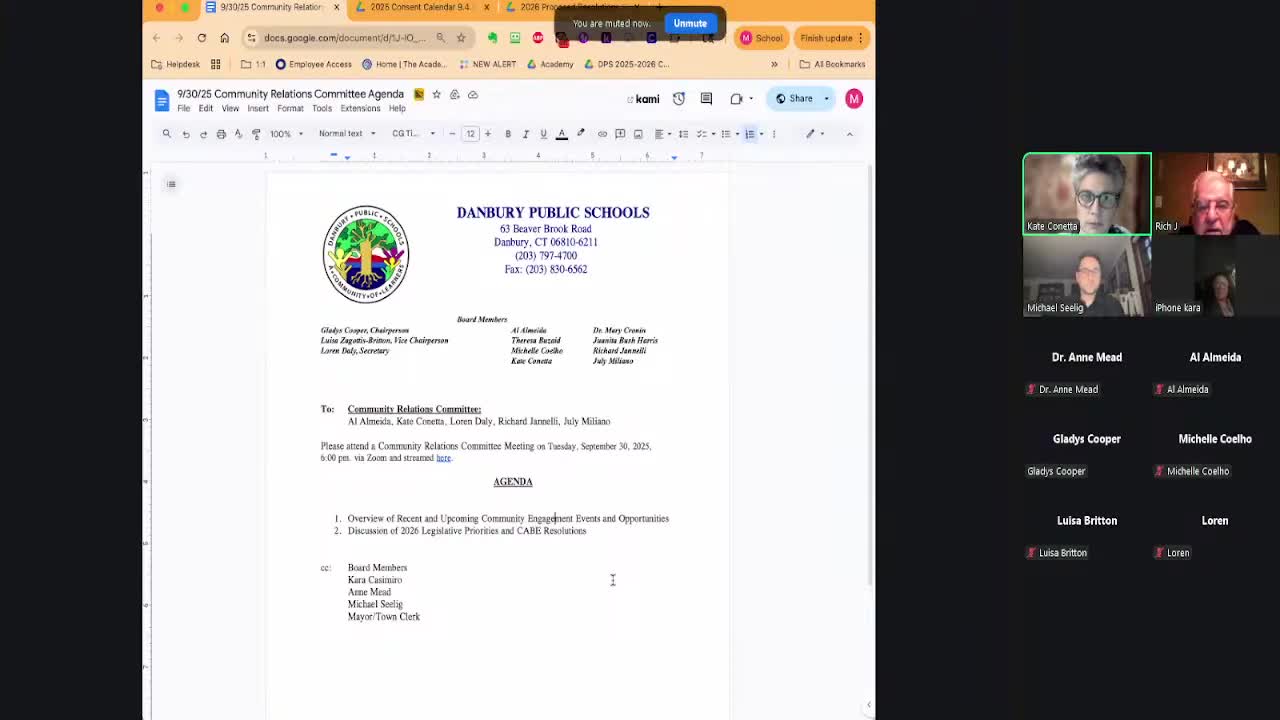The width and height of the screenshot is (1280, 720).
Task: Click the Share button
Action: coord(799,98)
